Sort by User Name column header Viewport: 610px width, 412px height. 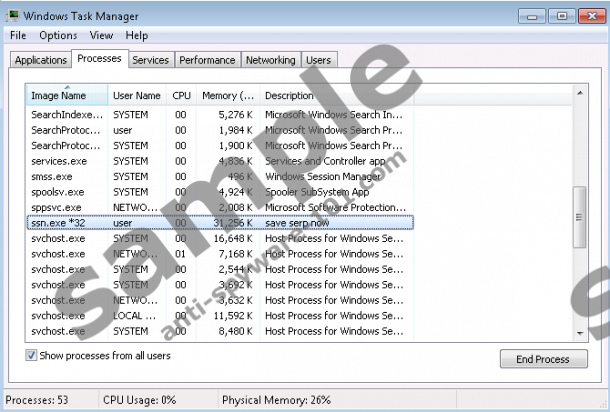point(137,96)
